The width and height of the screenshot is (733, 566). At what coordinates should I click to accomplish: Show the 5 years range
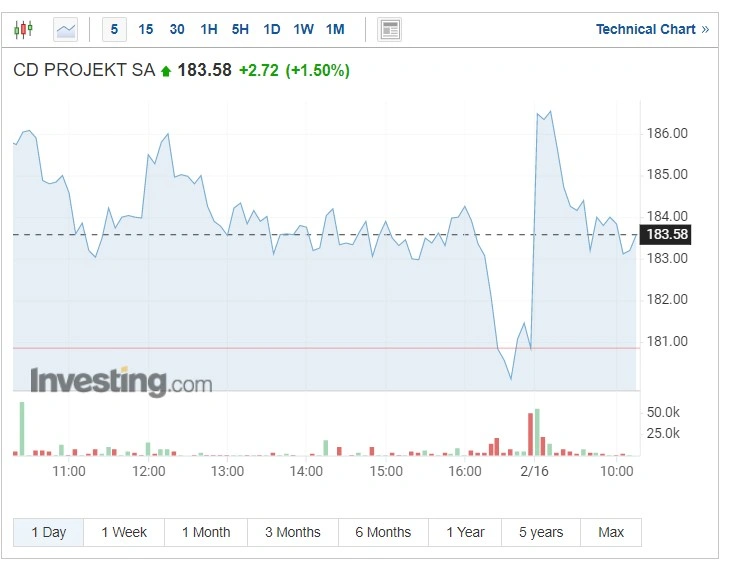pyautogui.click(x=541, y=532)
